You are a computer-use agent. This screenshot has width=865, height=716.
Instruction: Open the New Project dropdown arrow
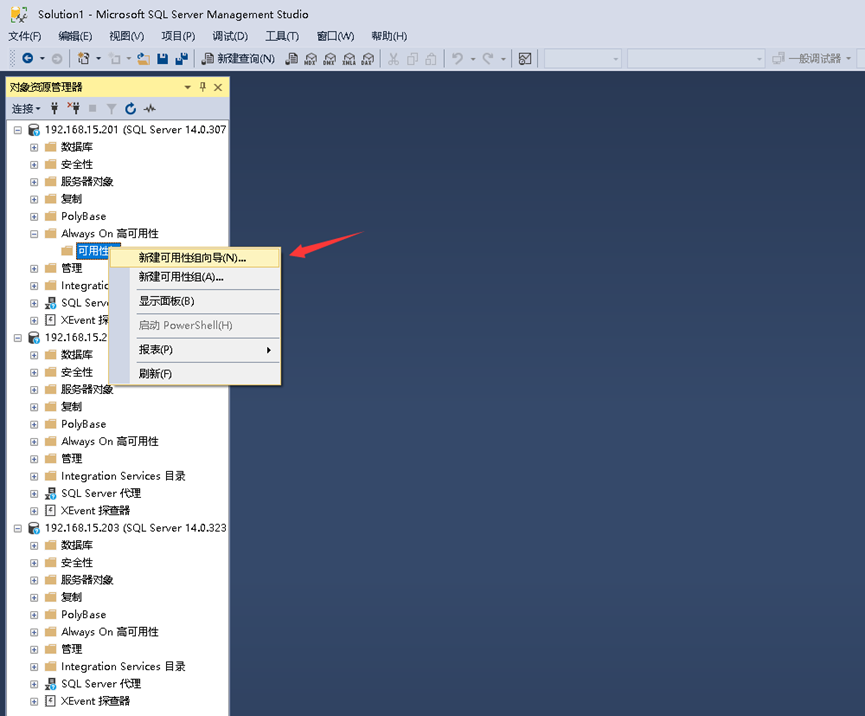coord(98,58)
